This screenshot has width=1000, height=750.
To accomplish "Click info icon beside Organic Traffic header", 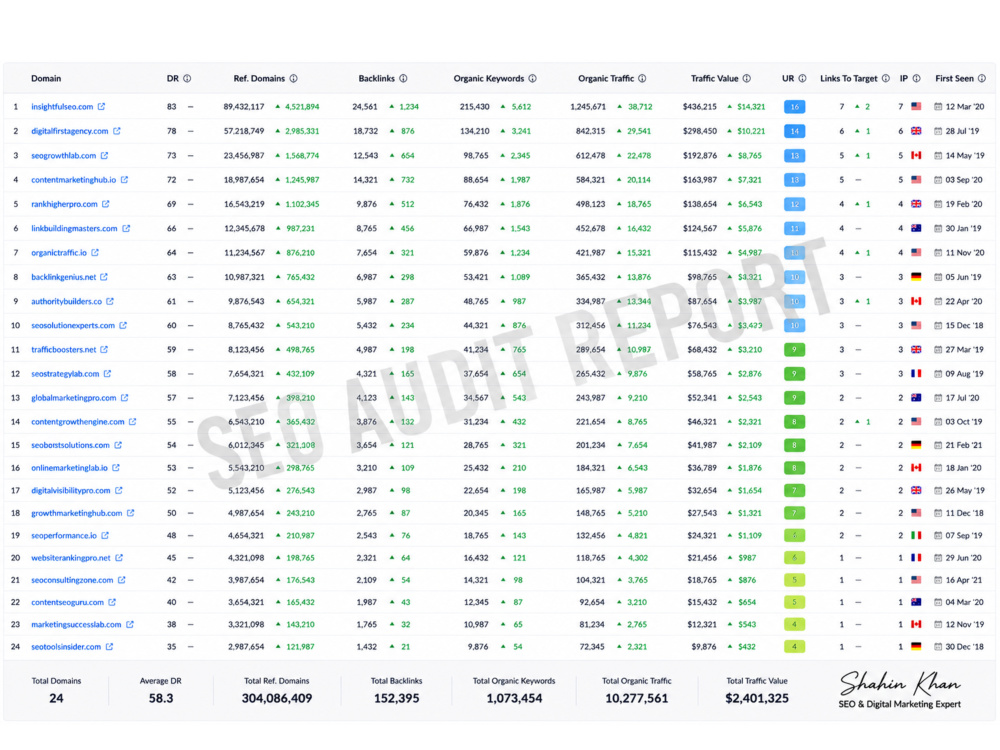I will (x=642, y=78).
